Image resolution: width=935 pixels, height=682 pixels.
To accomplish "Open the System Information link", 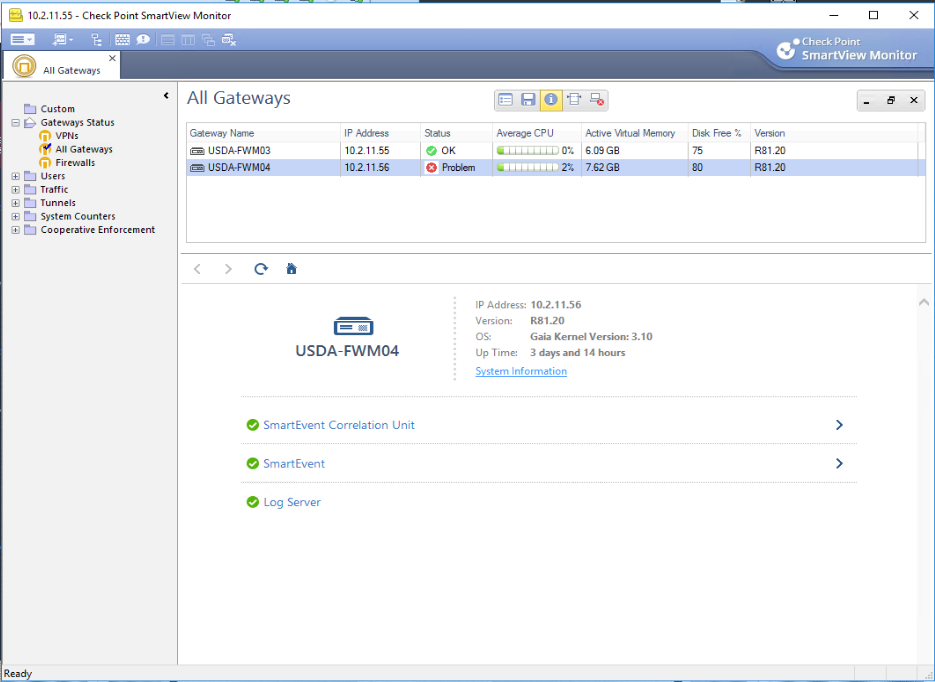I will tap(521, 371).
